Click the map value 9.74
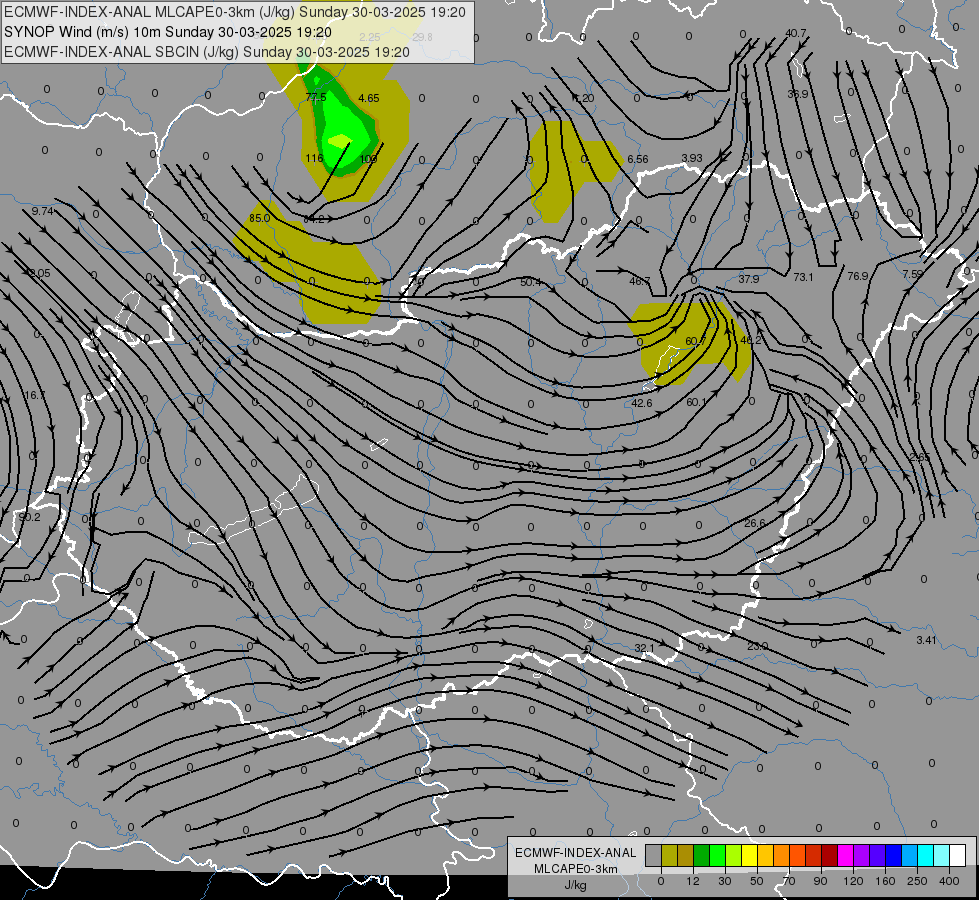The height and width of the screenshot is (900, 979). tap(42, 211)
